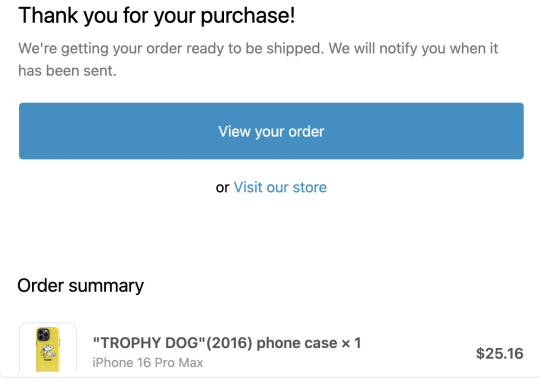Click the white border of the product thumbnail
Image resolution: width=540 pixels, height=381 pixels.
pyautogui.click(x=21, y=349)
